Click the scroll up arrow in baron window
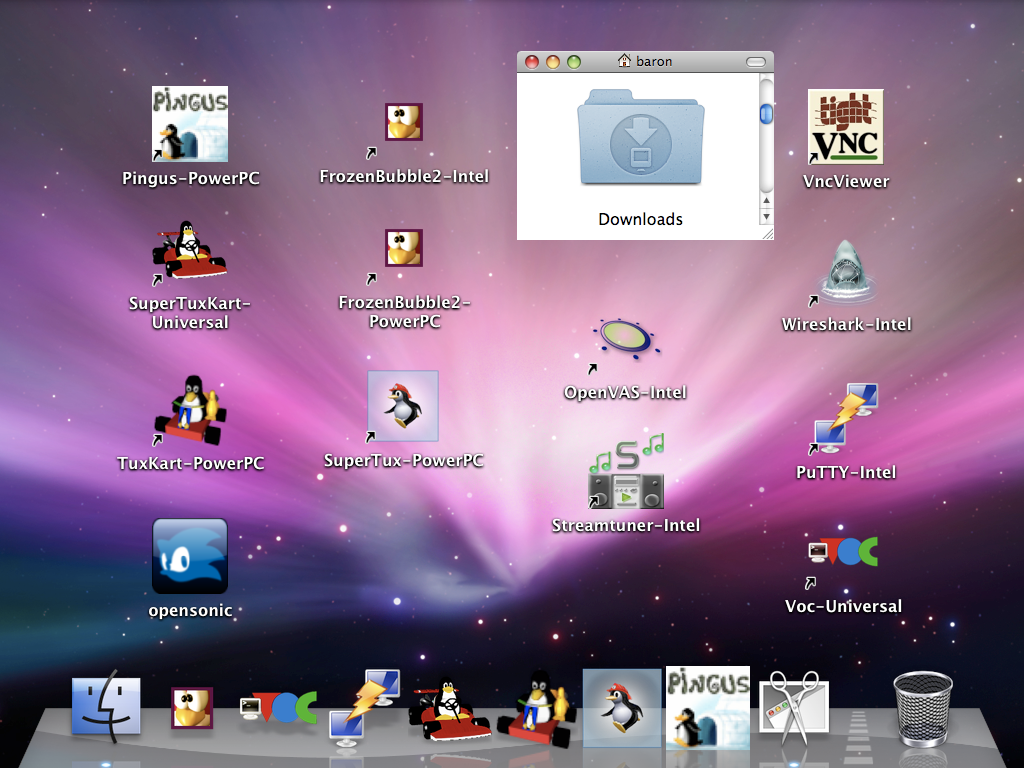 pos(766,200)
